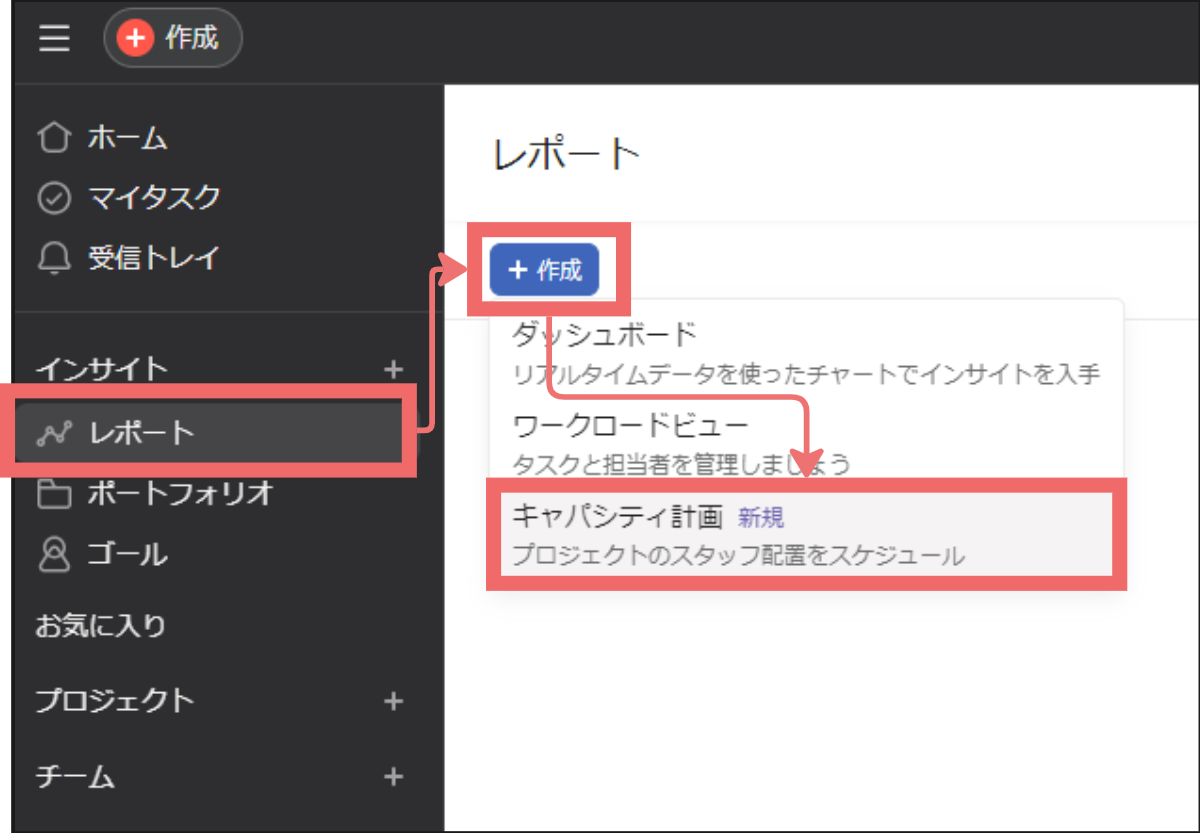Click the レポート page heading

[x=567, y=154]
